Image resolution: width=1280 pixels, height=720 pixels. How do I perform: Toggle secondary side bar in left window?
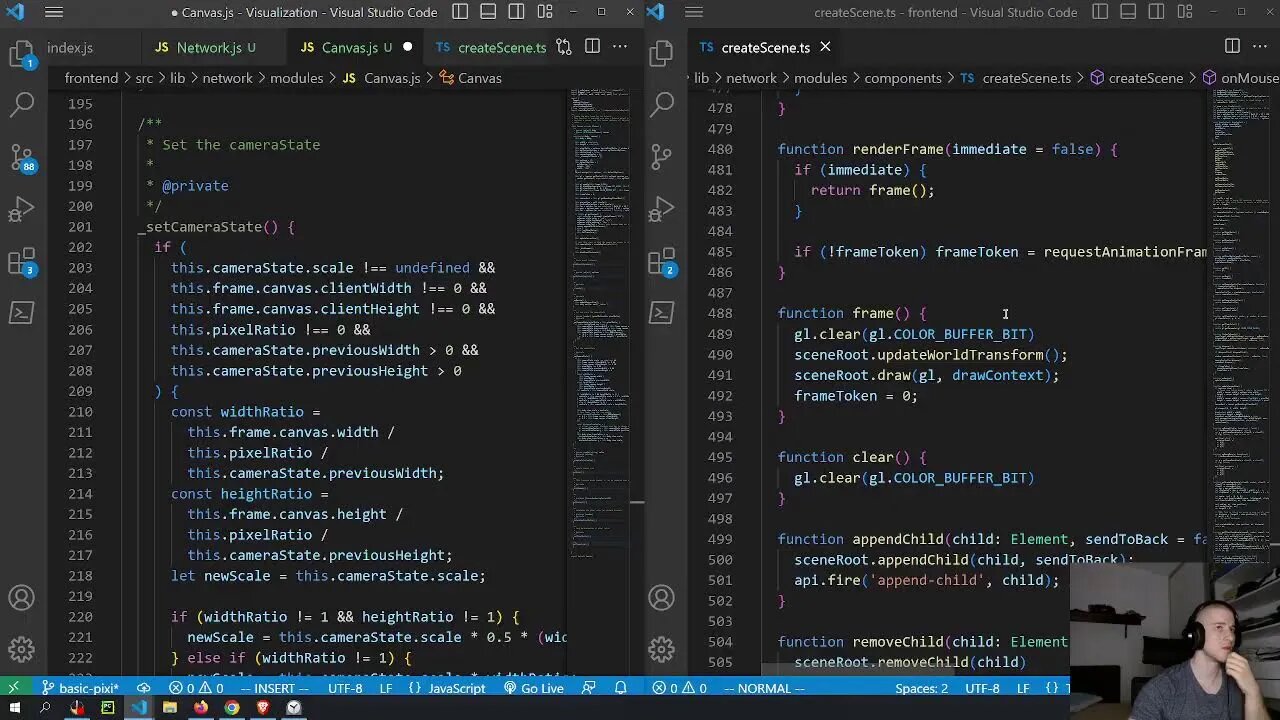pos(516,12)
